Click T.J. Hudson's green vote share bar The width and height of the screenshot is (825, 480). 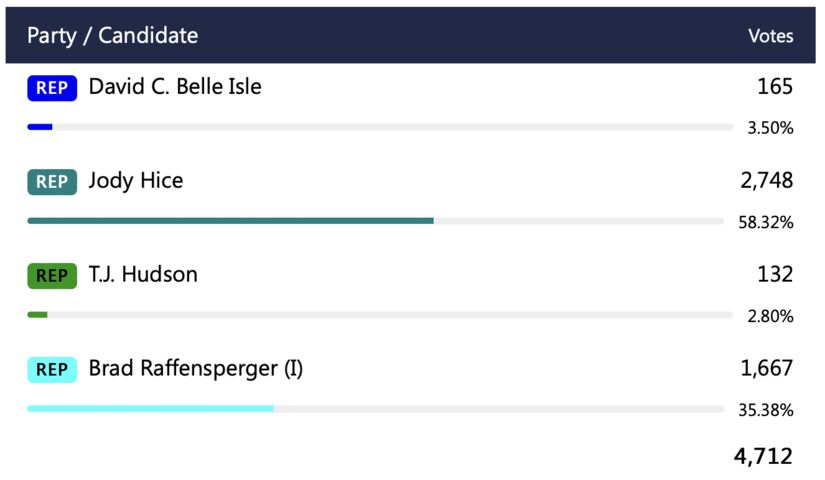(x=37, y=315)
